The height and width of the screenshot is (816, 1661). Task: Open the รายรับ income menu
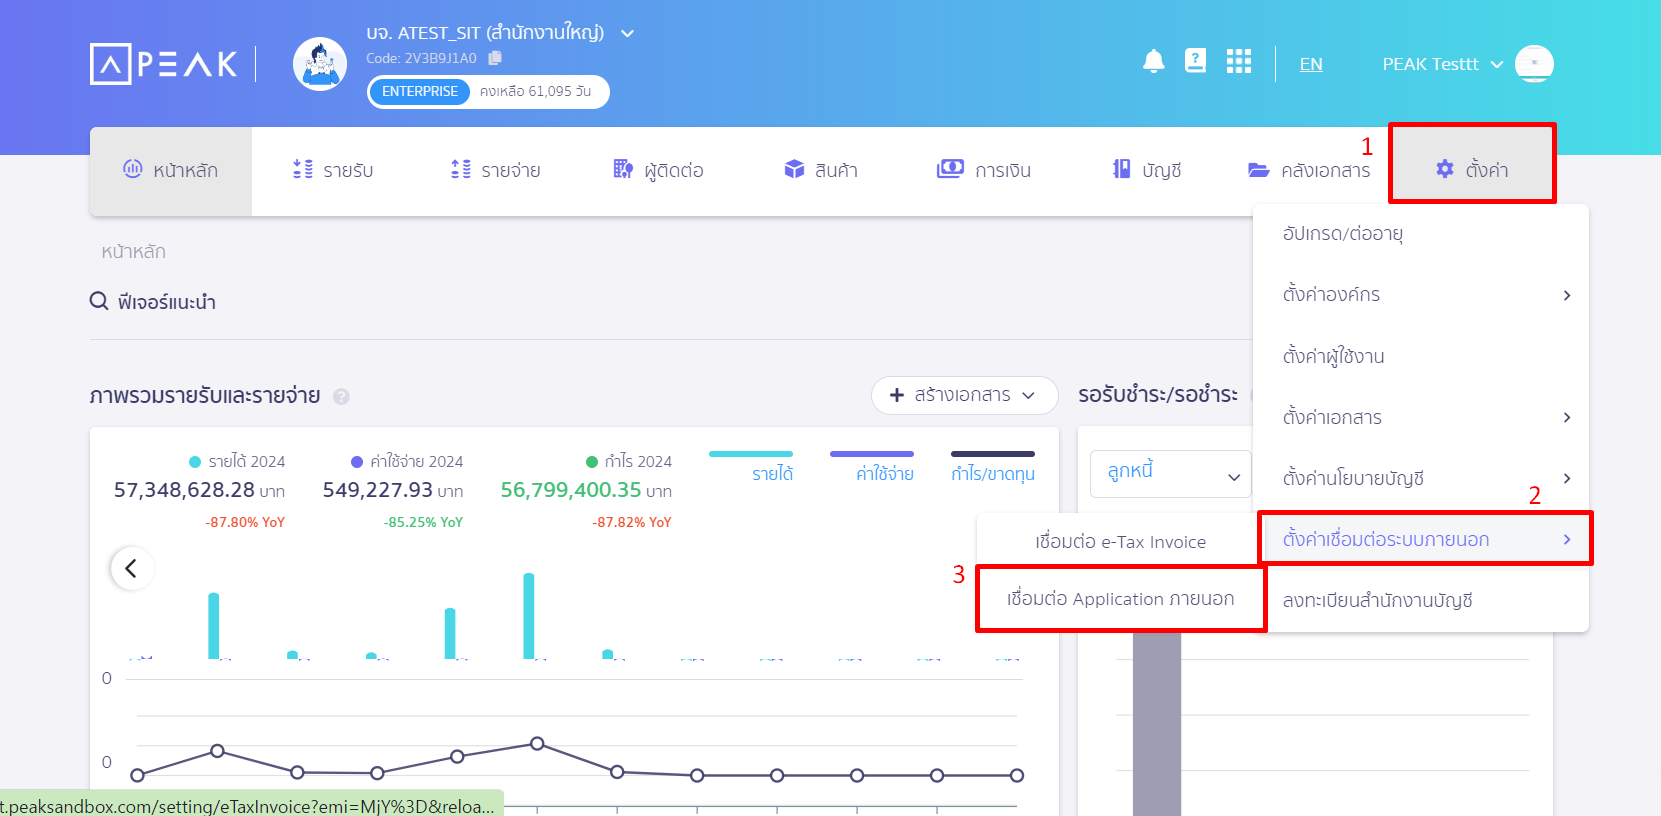tap(333, 171)
